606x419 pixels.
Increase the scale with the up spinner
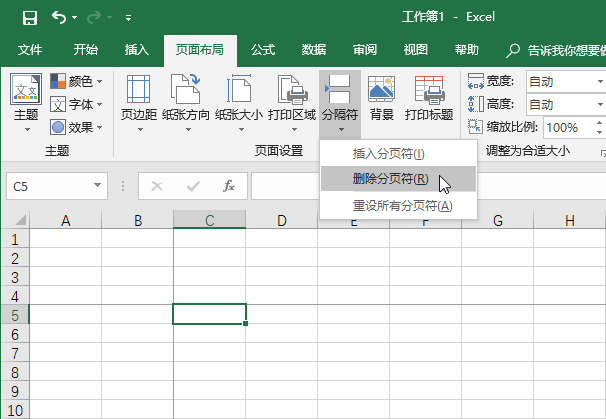(x=599, y=123)
